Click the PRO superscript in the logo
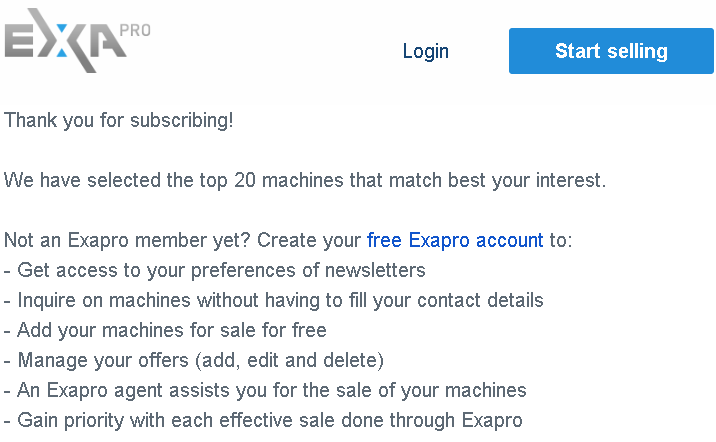The image size is (716, 442). pos(135,31)
